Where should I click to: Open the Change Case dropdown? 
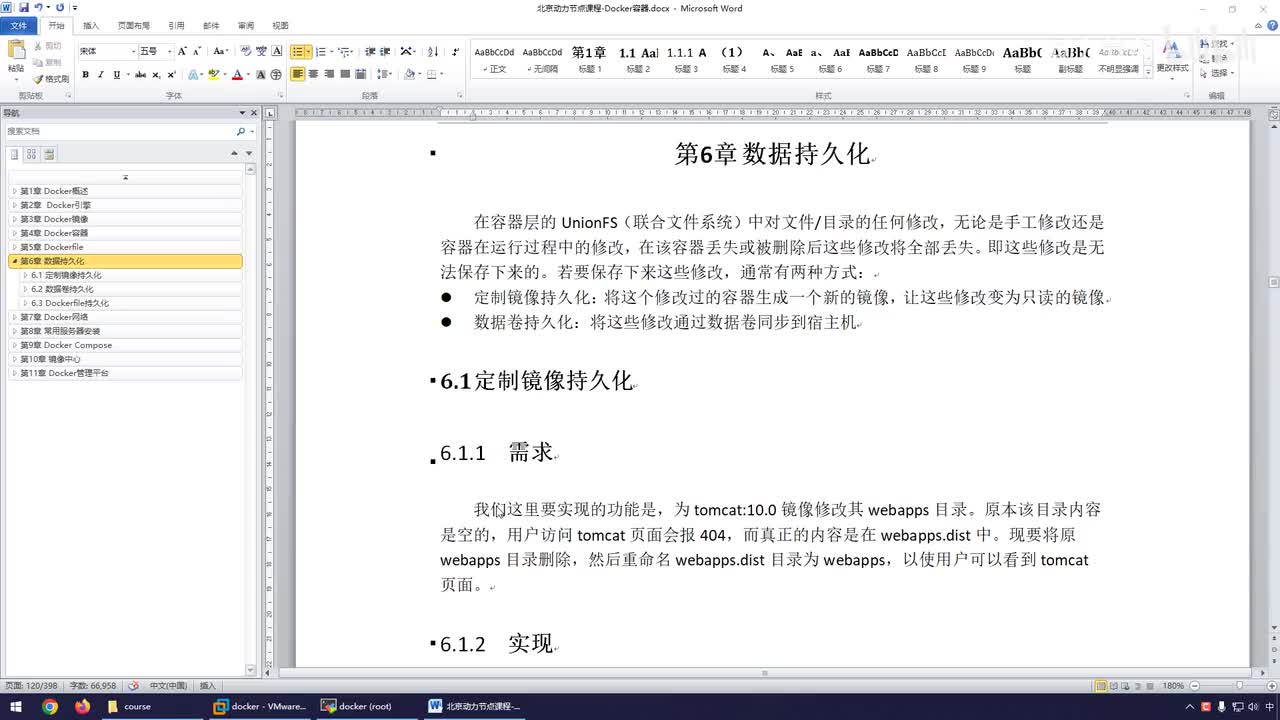coord(220,51)
